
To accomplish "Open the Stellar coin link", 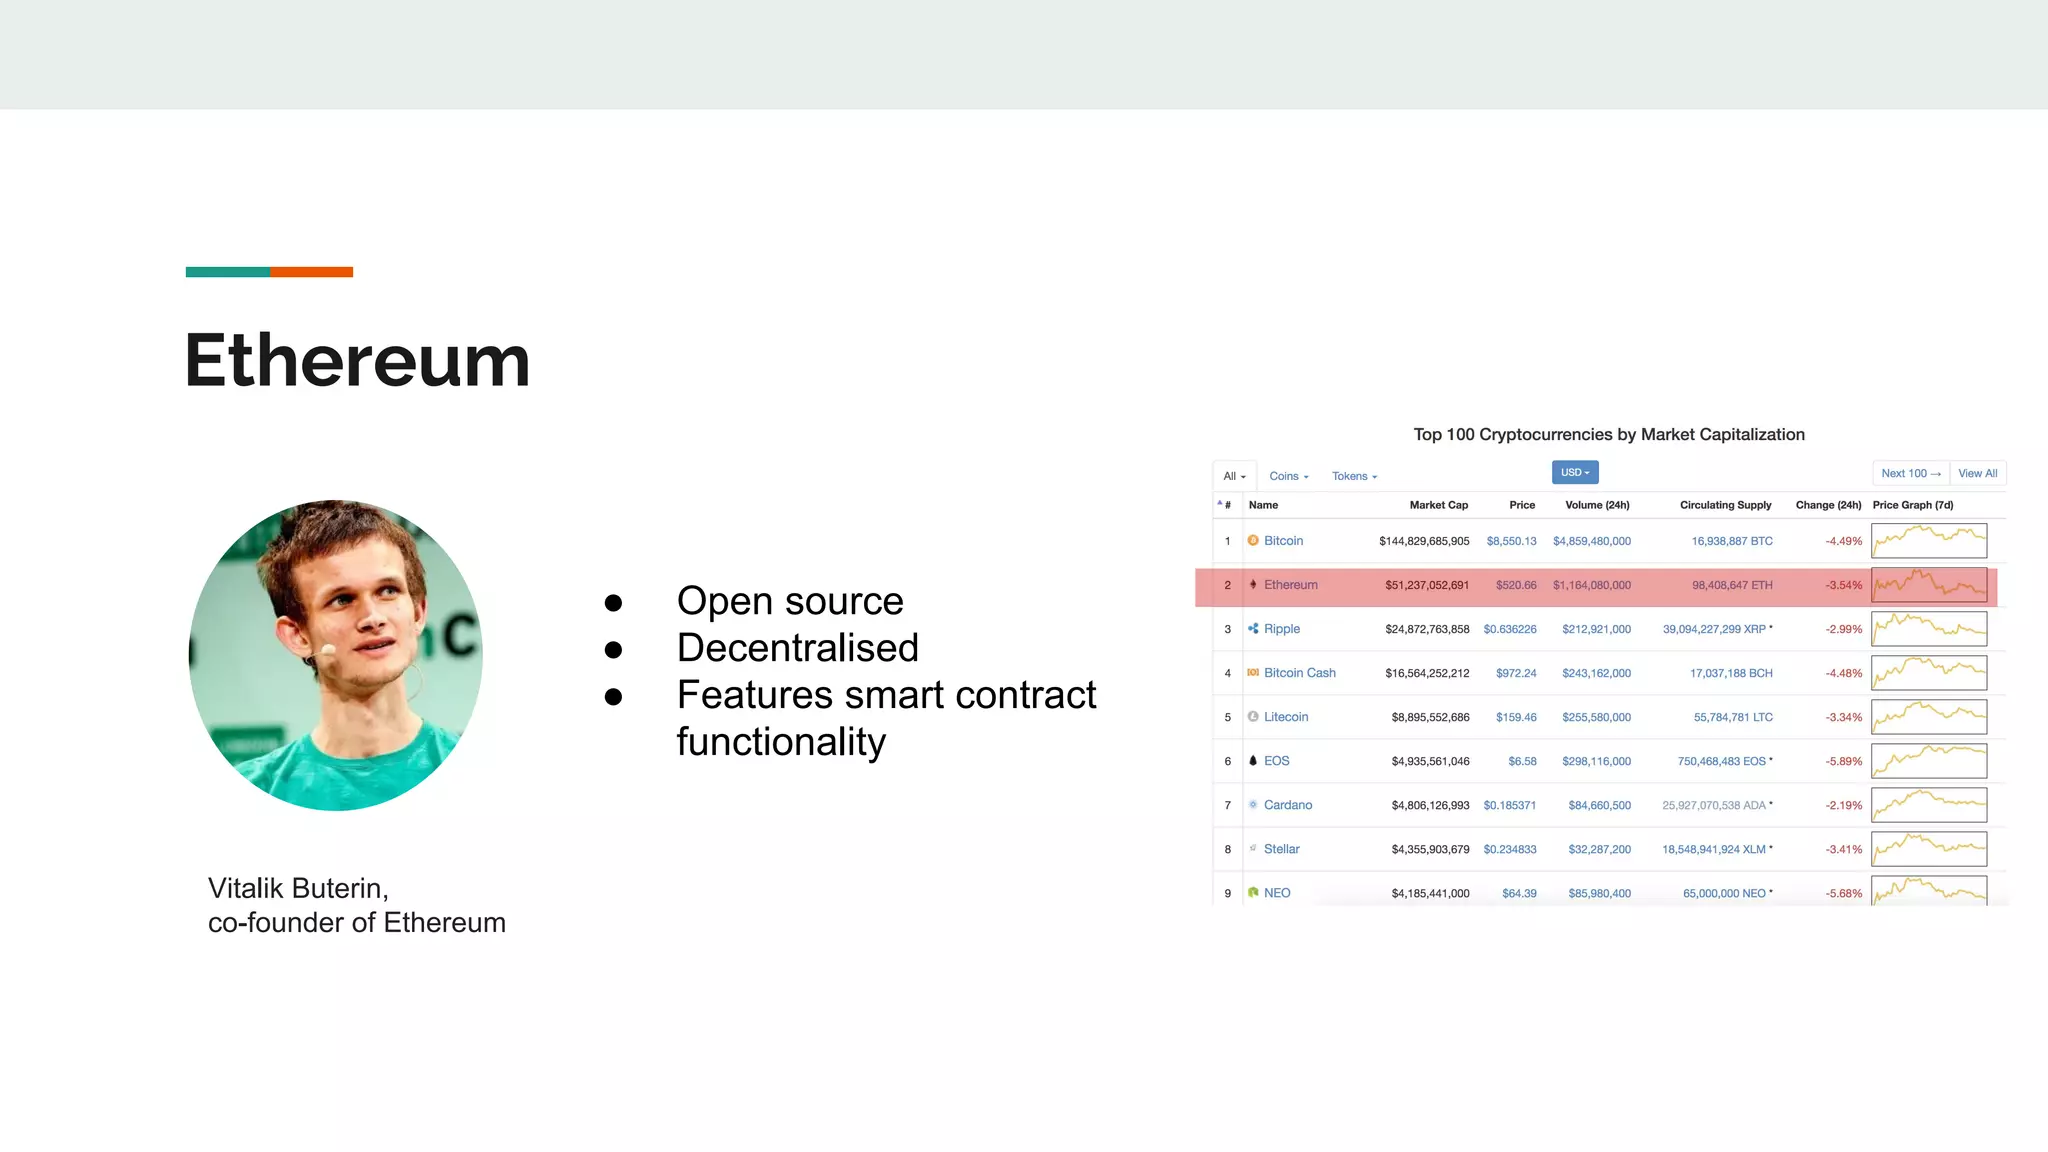I will (1281, 849).
